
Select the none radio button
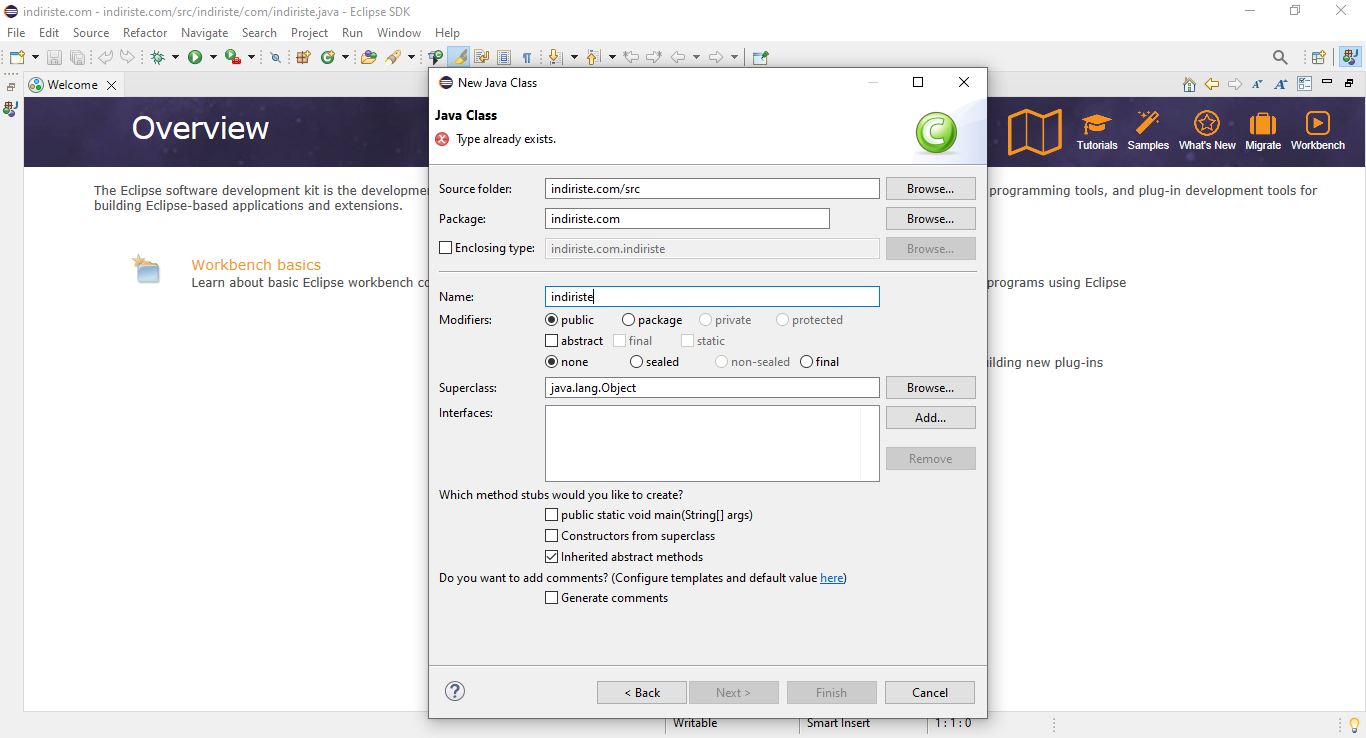point(552,362)
